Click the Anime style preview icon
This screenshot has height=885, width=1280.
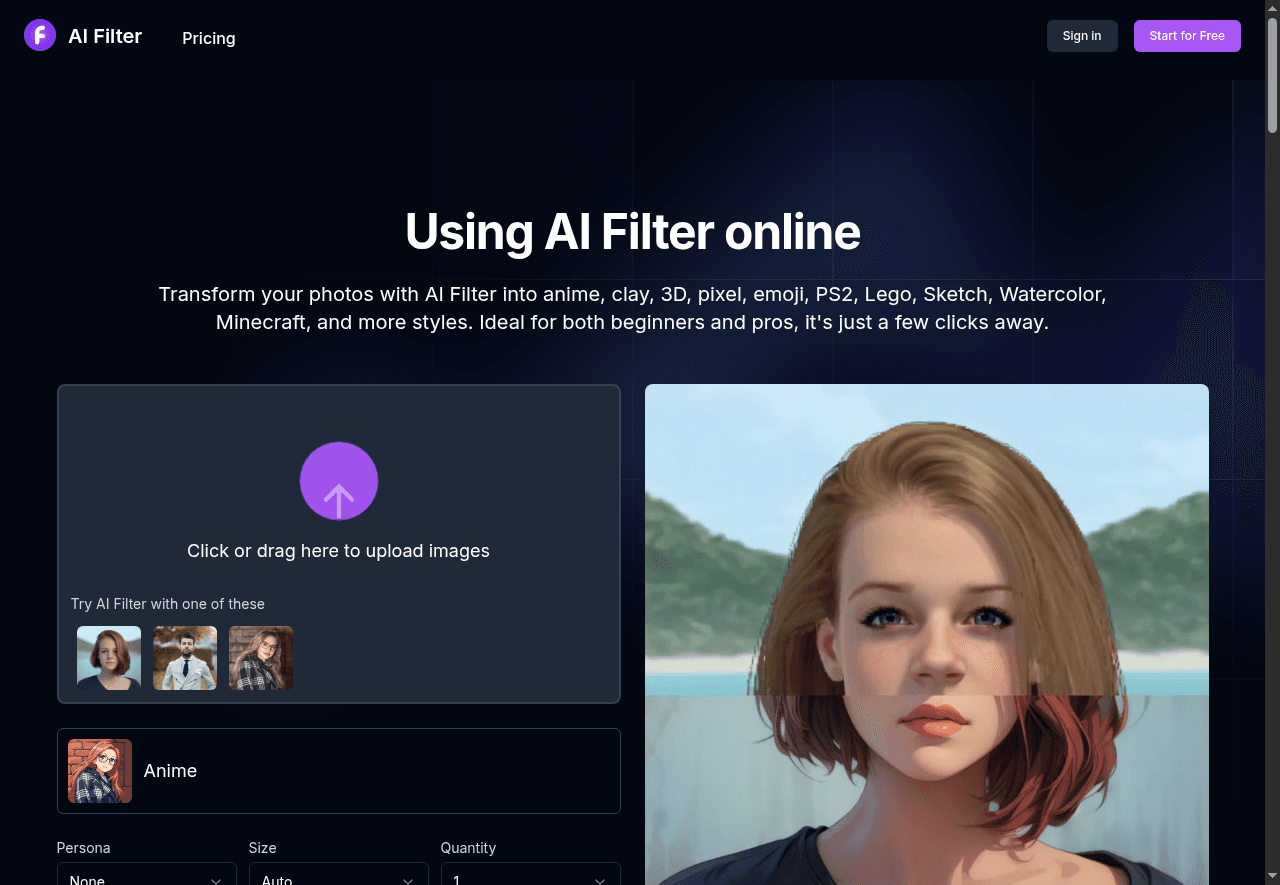click(x=100, y=771)
